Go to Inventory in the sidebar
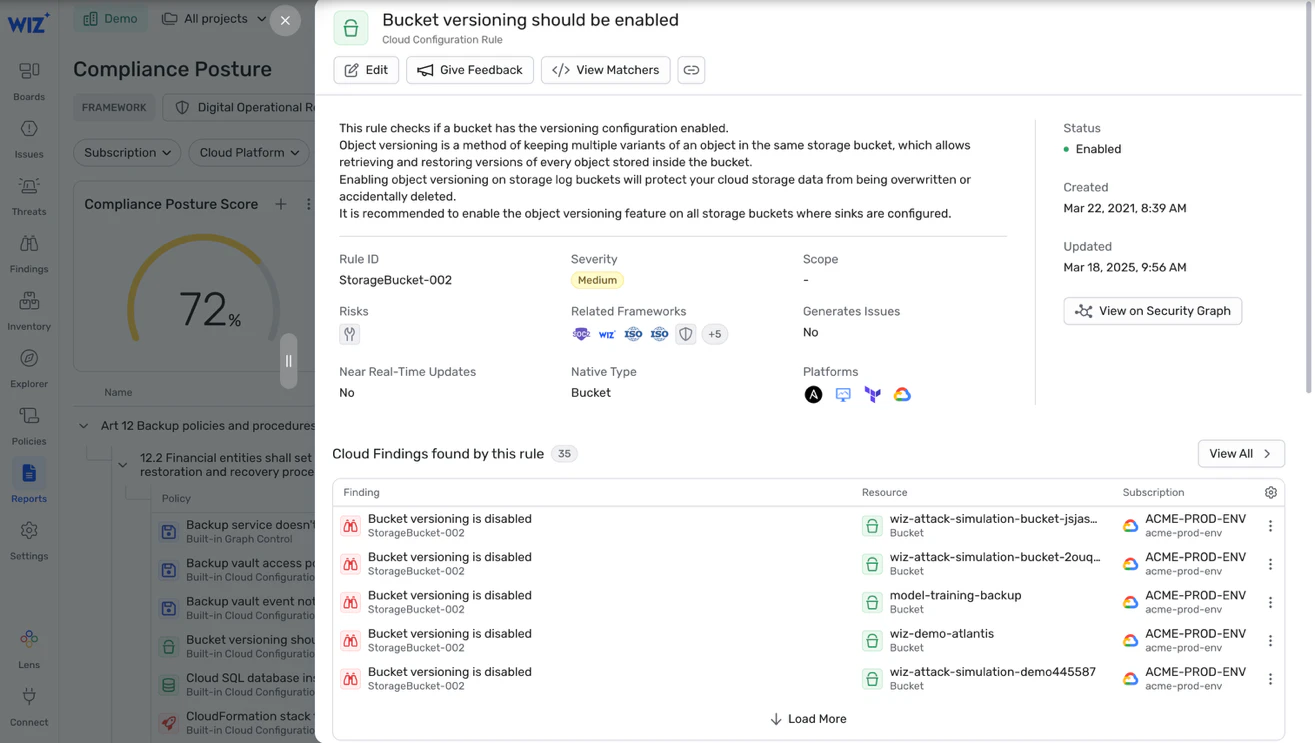This screenshot has height=743, width=1315. coord(29,311)
